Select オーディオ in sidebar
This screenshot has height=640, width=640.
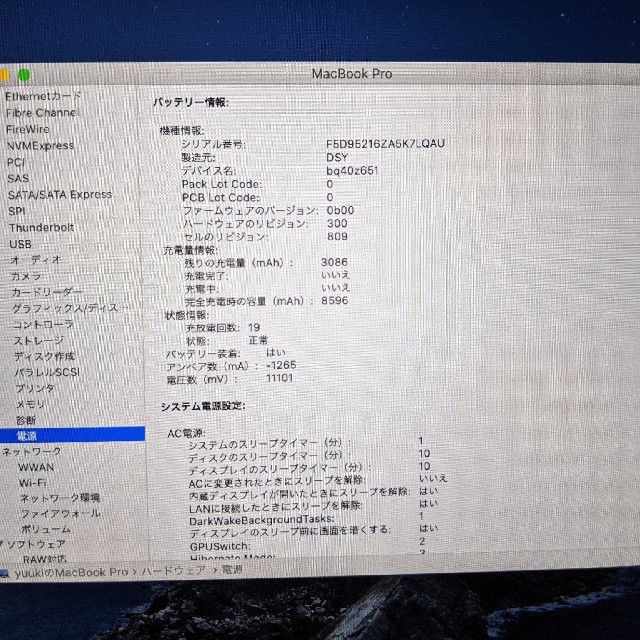(x=36, y=260)
